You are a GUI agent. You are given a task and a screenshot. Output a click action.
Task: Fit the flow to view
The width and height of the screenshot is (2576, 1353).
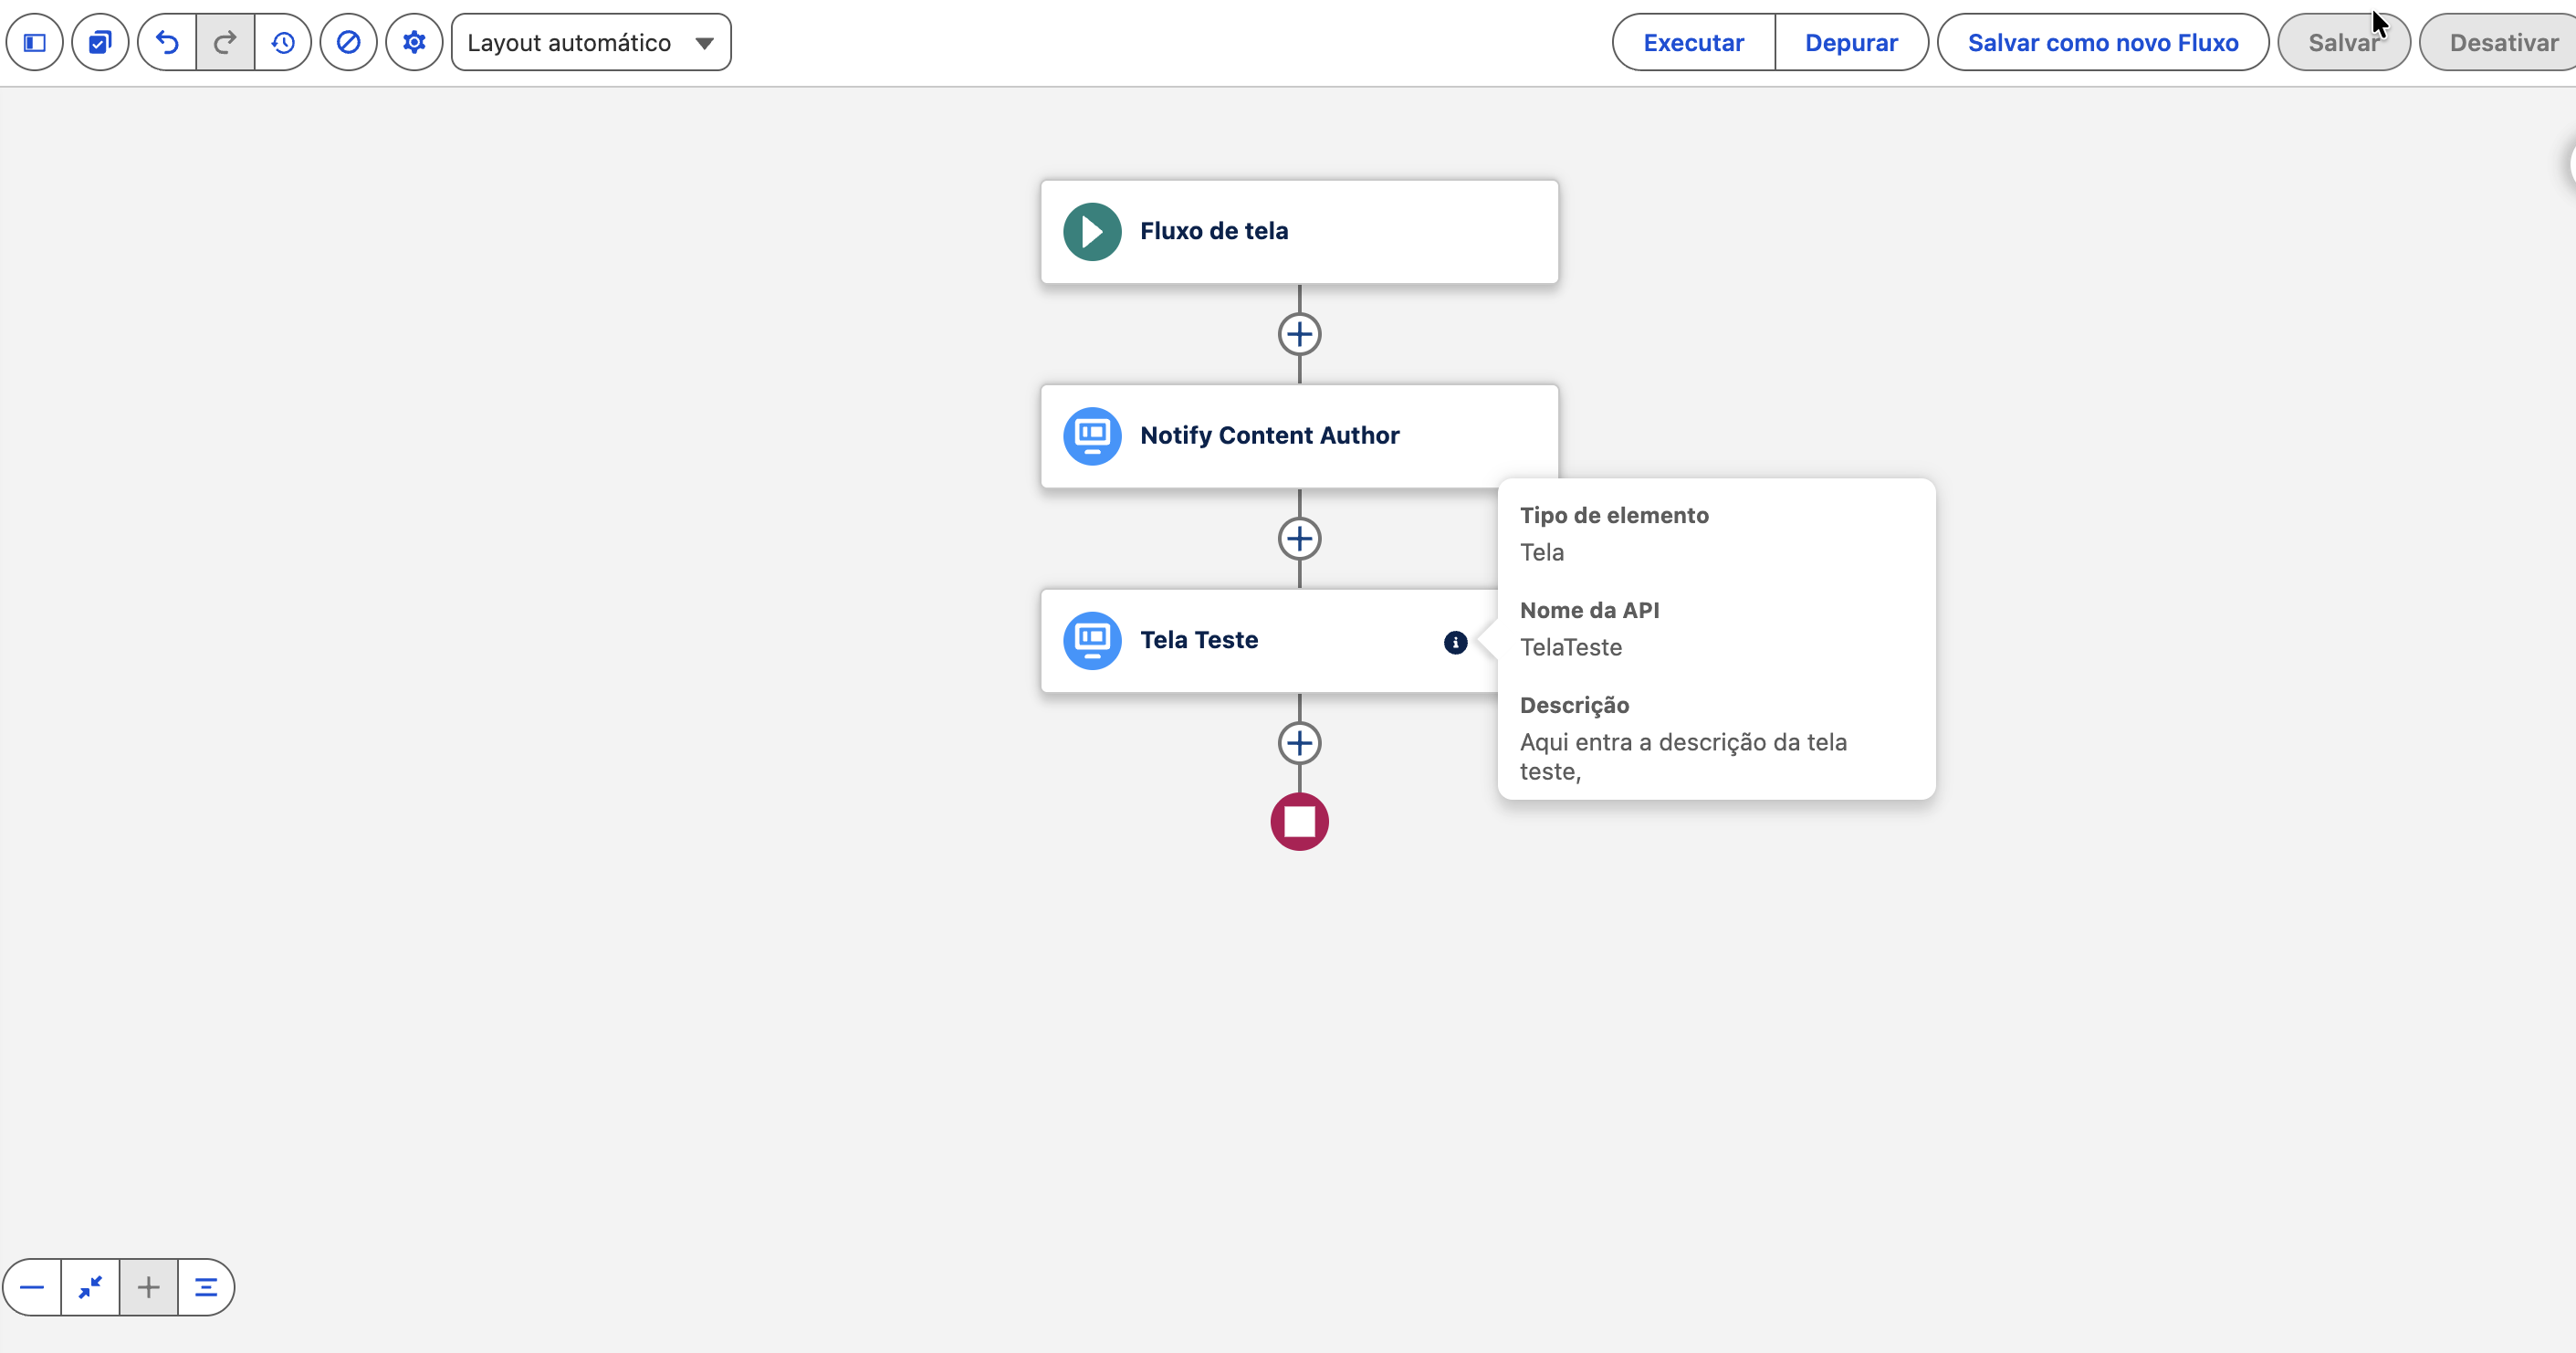click(90, 1287)
